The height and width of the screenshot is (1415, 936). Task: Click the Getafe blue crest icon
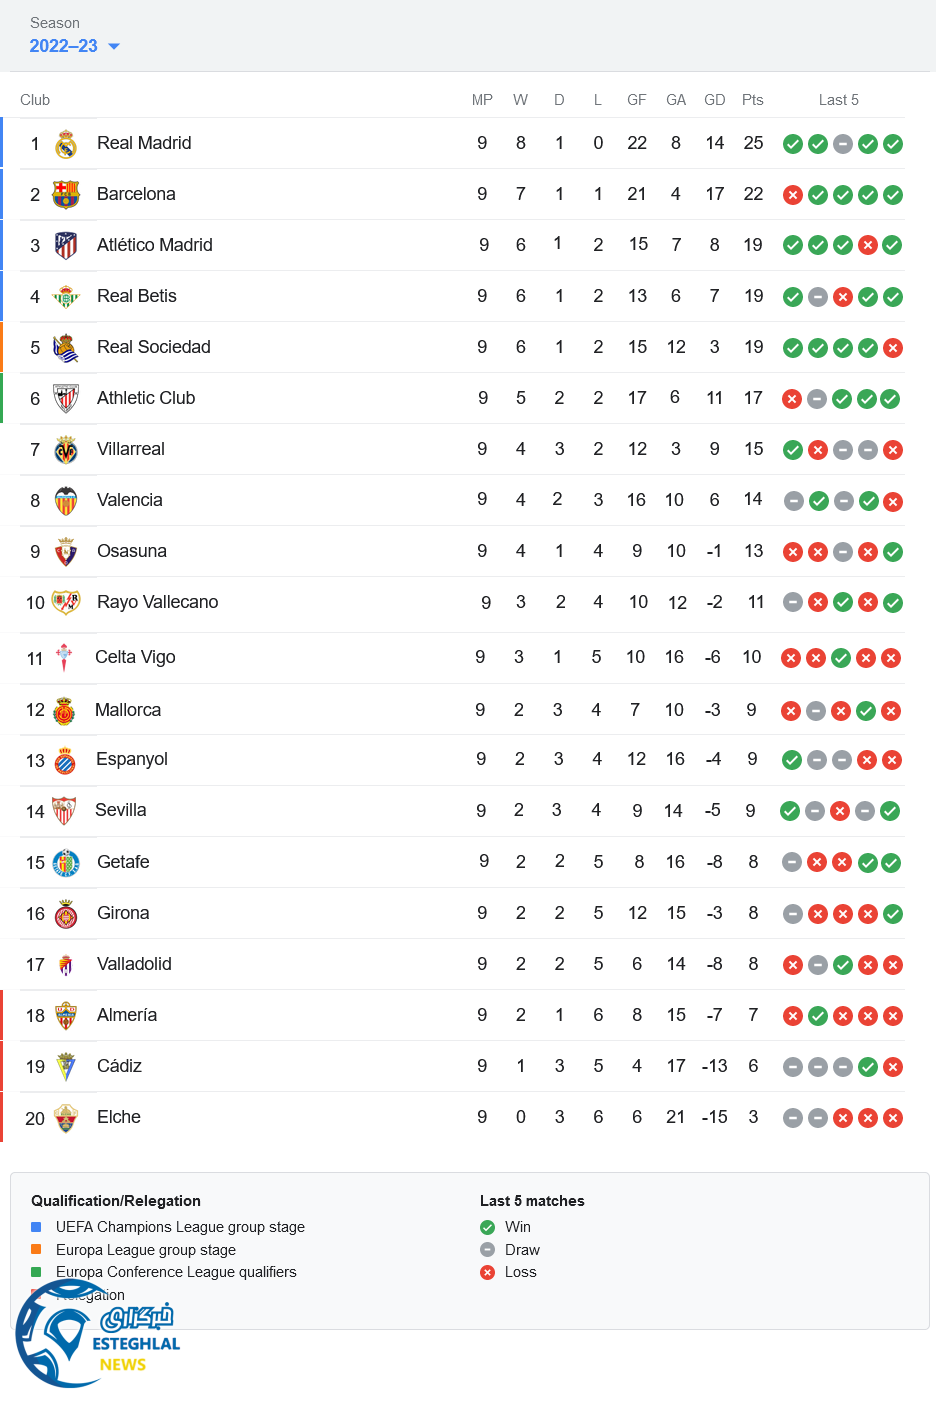[66, 862]
